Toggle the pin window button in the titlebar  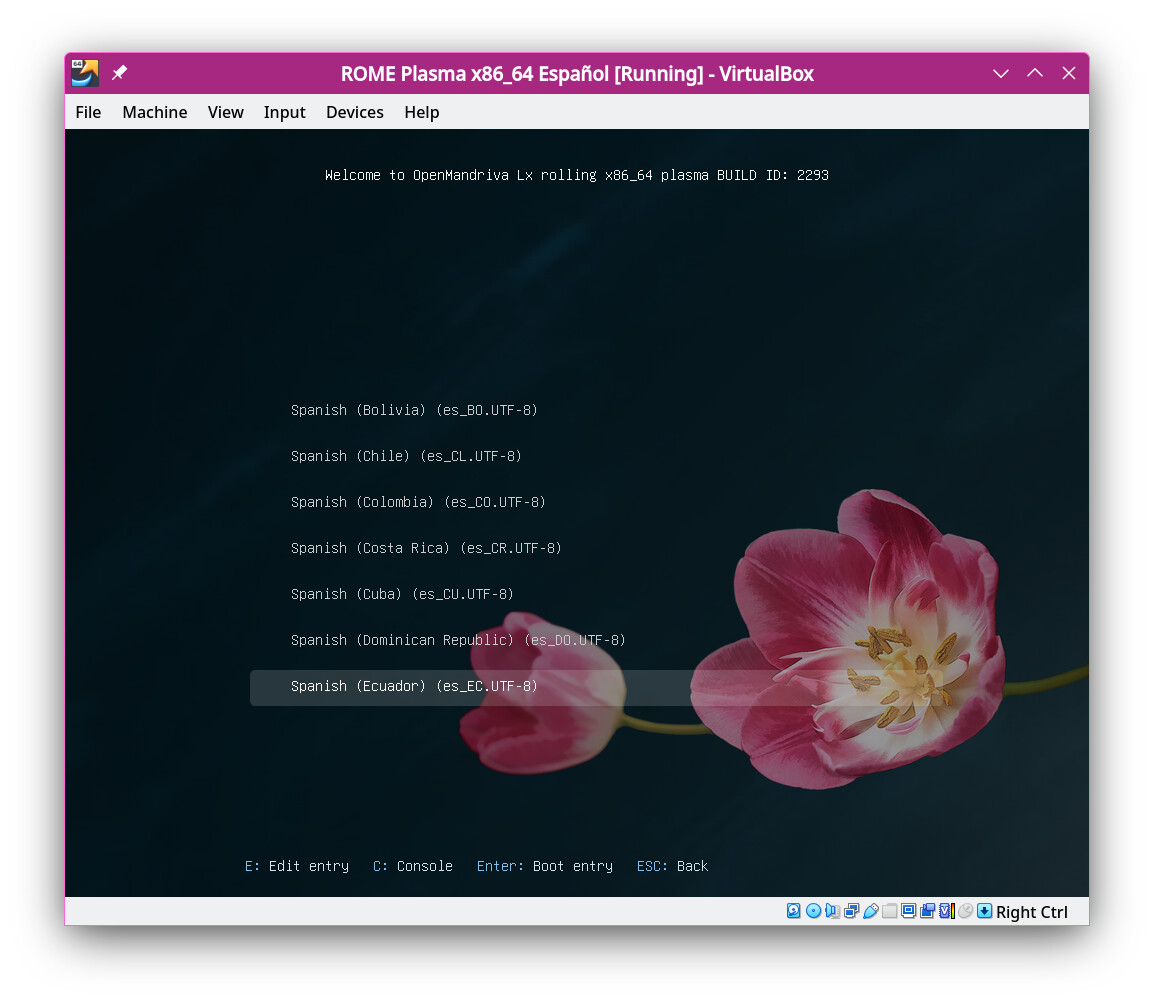point(119,73)
